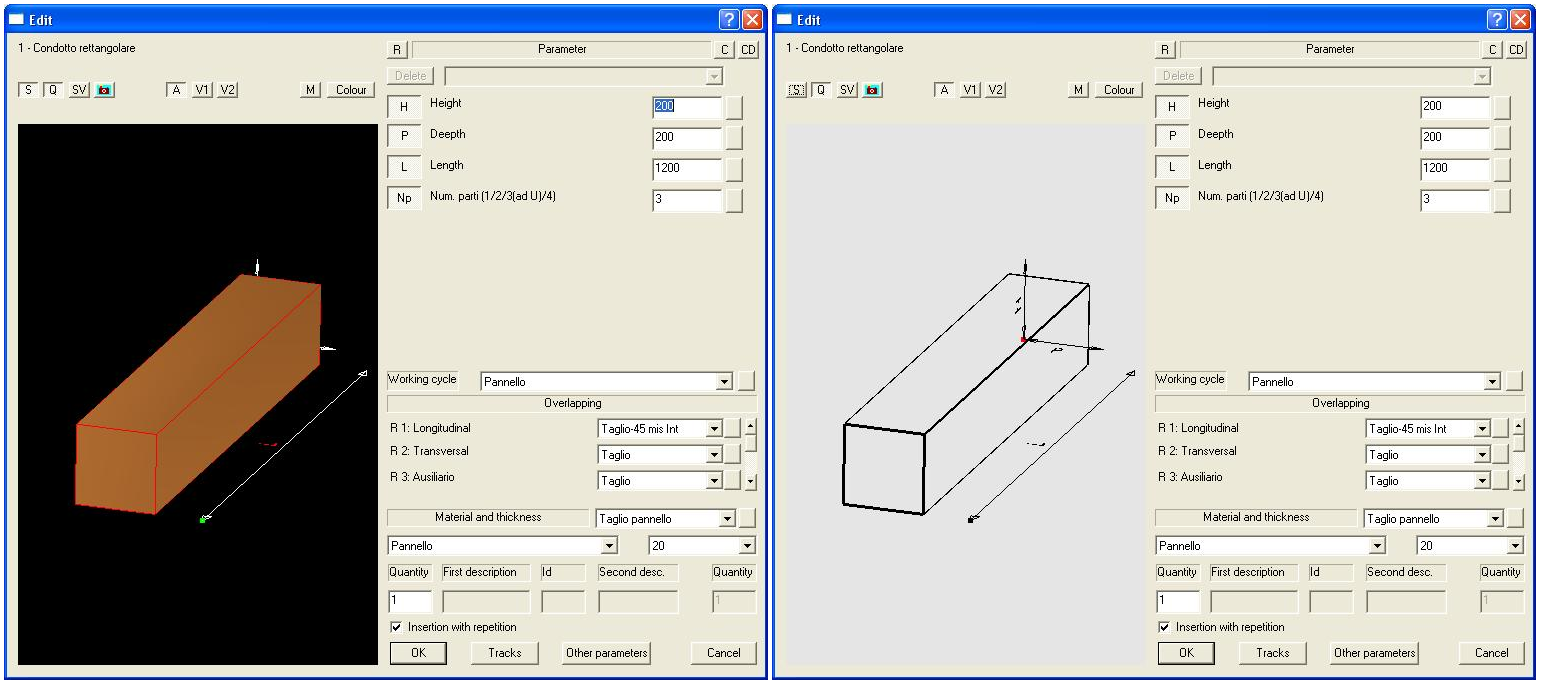This screenshot has height=686, width=1543.
Task: Open Other parameters in black-preview window
Action: click(x=607, y=653)
